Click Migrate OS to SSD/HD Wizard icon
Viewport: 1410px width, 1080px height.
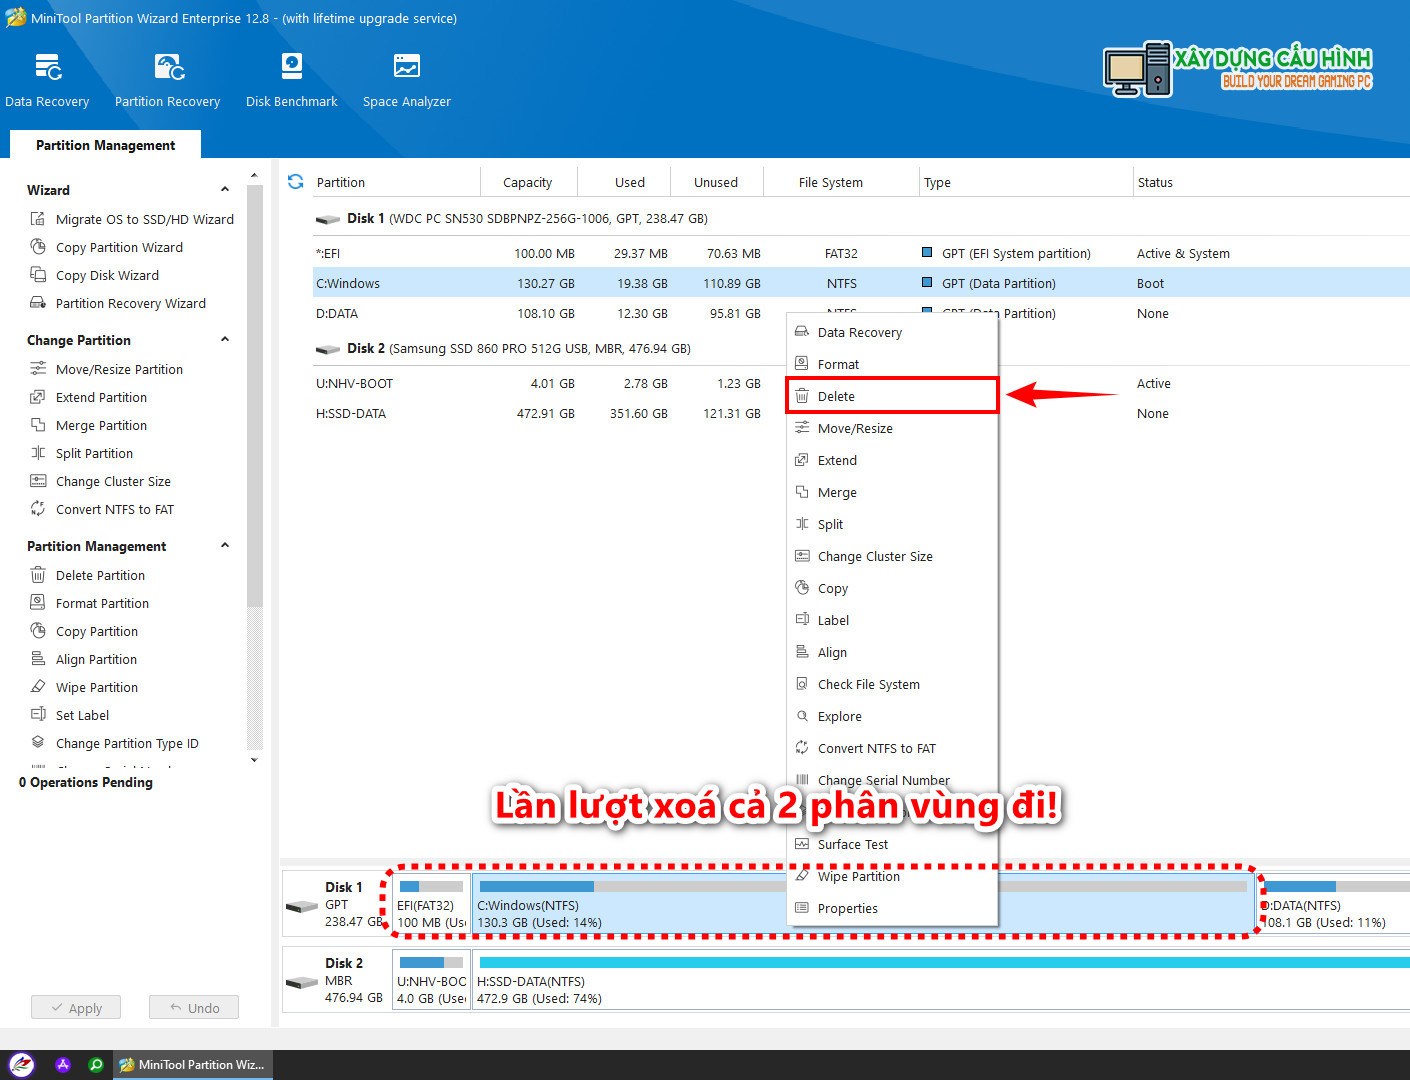pos(38,219)
